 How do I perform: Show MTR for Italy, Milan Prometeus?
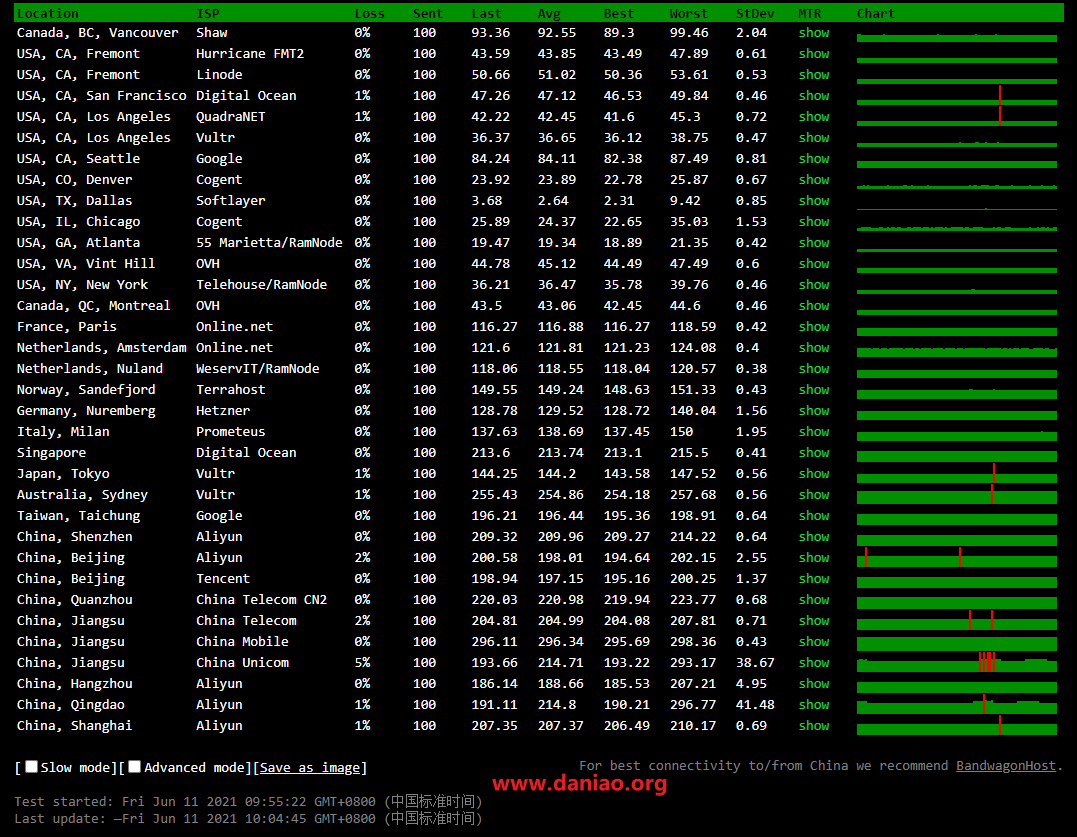[814, 432]
